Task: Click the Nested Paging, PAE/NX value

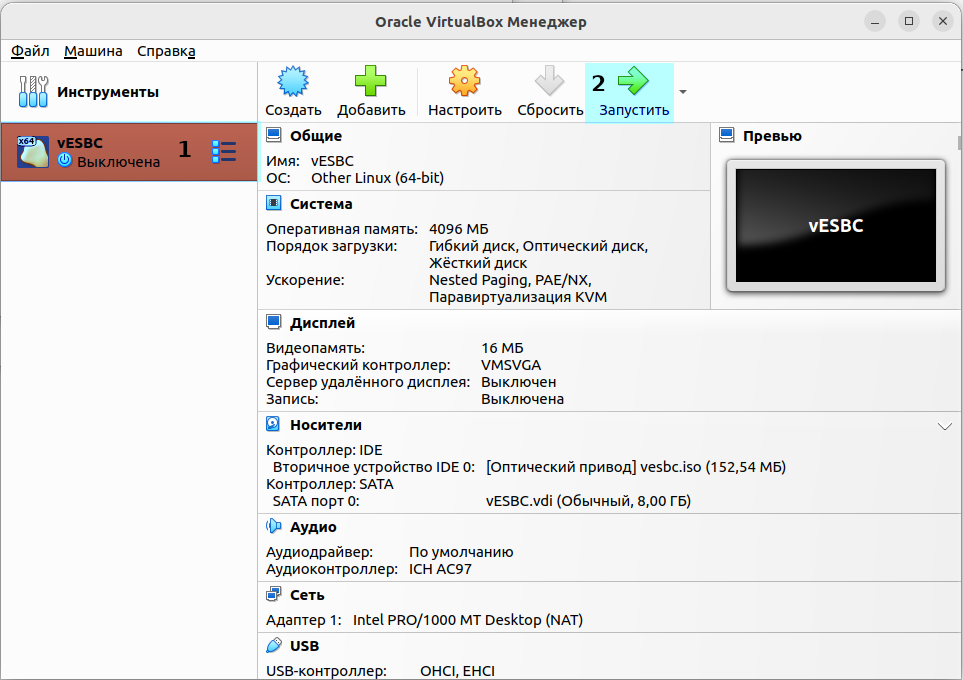Action: tap(510, 280)
